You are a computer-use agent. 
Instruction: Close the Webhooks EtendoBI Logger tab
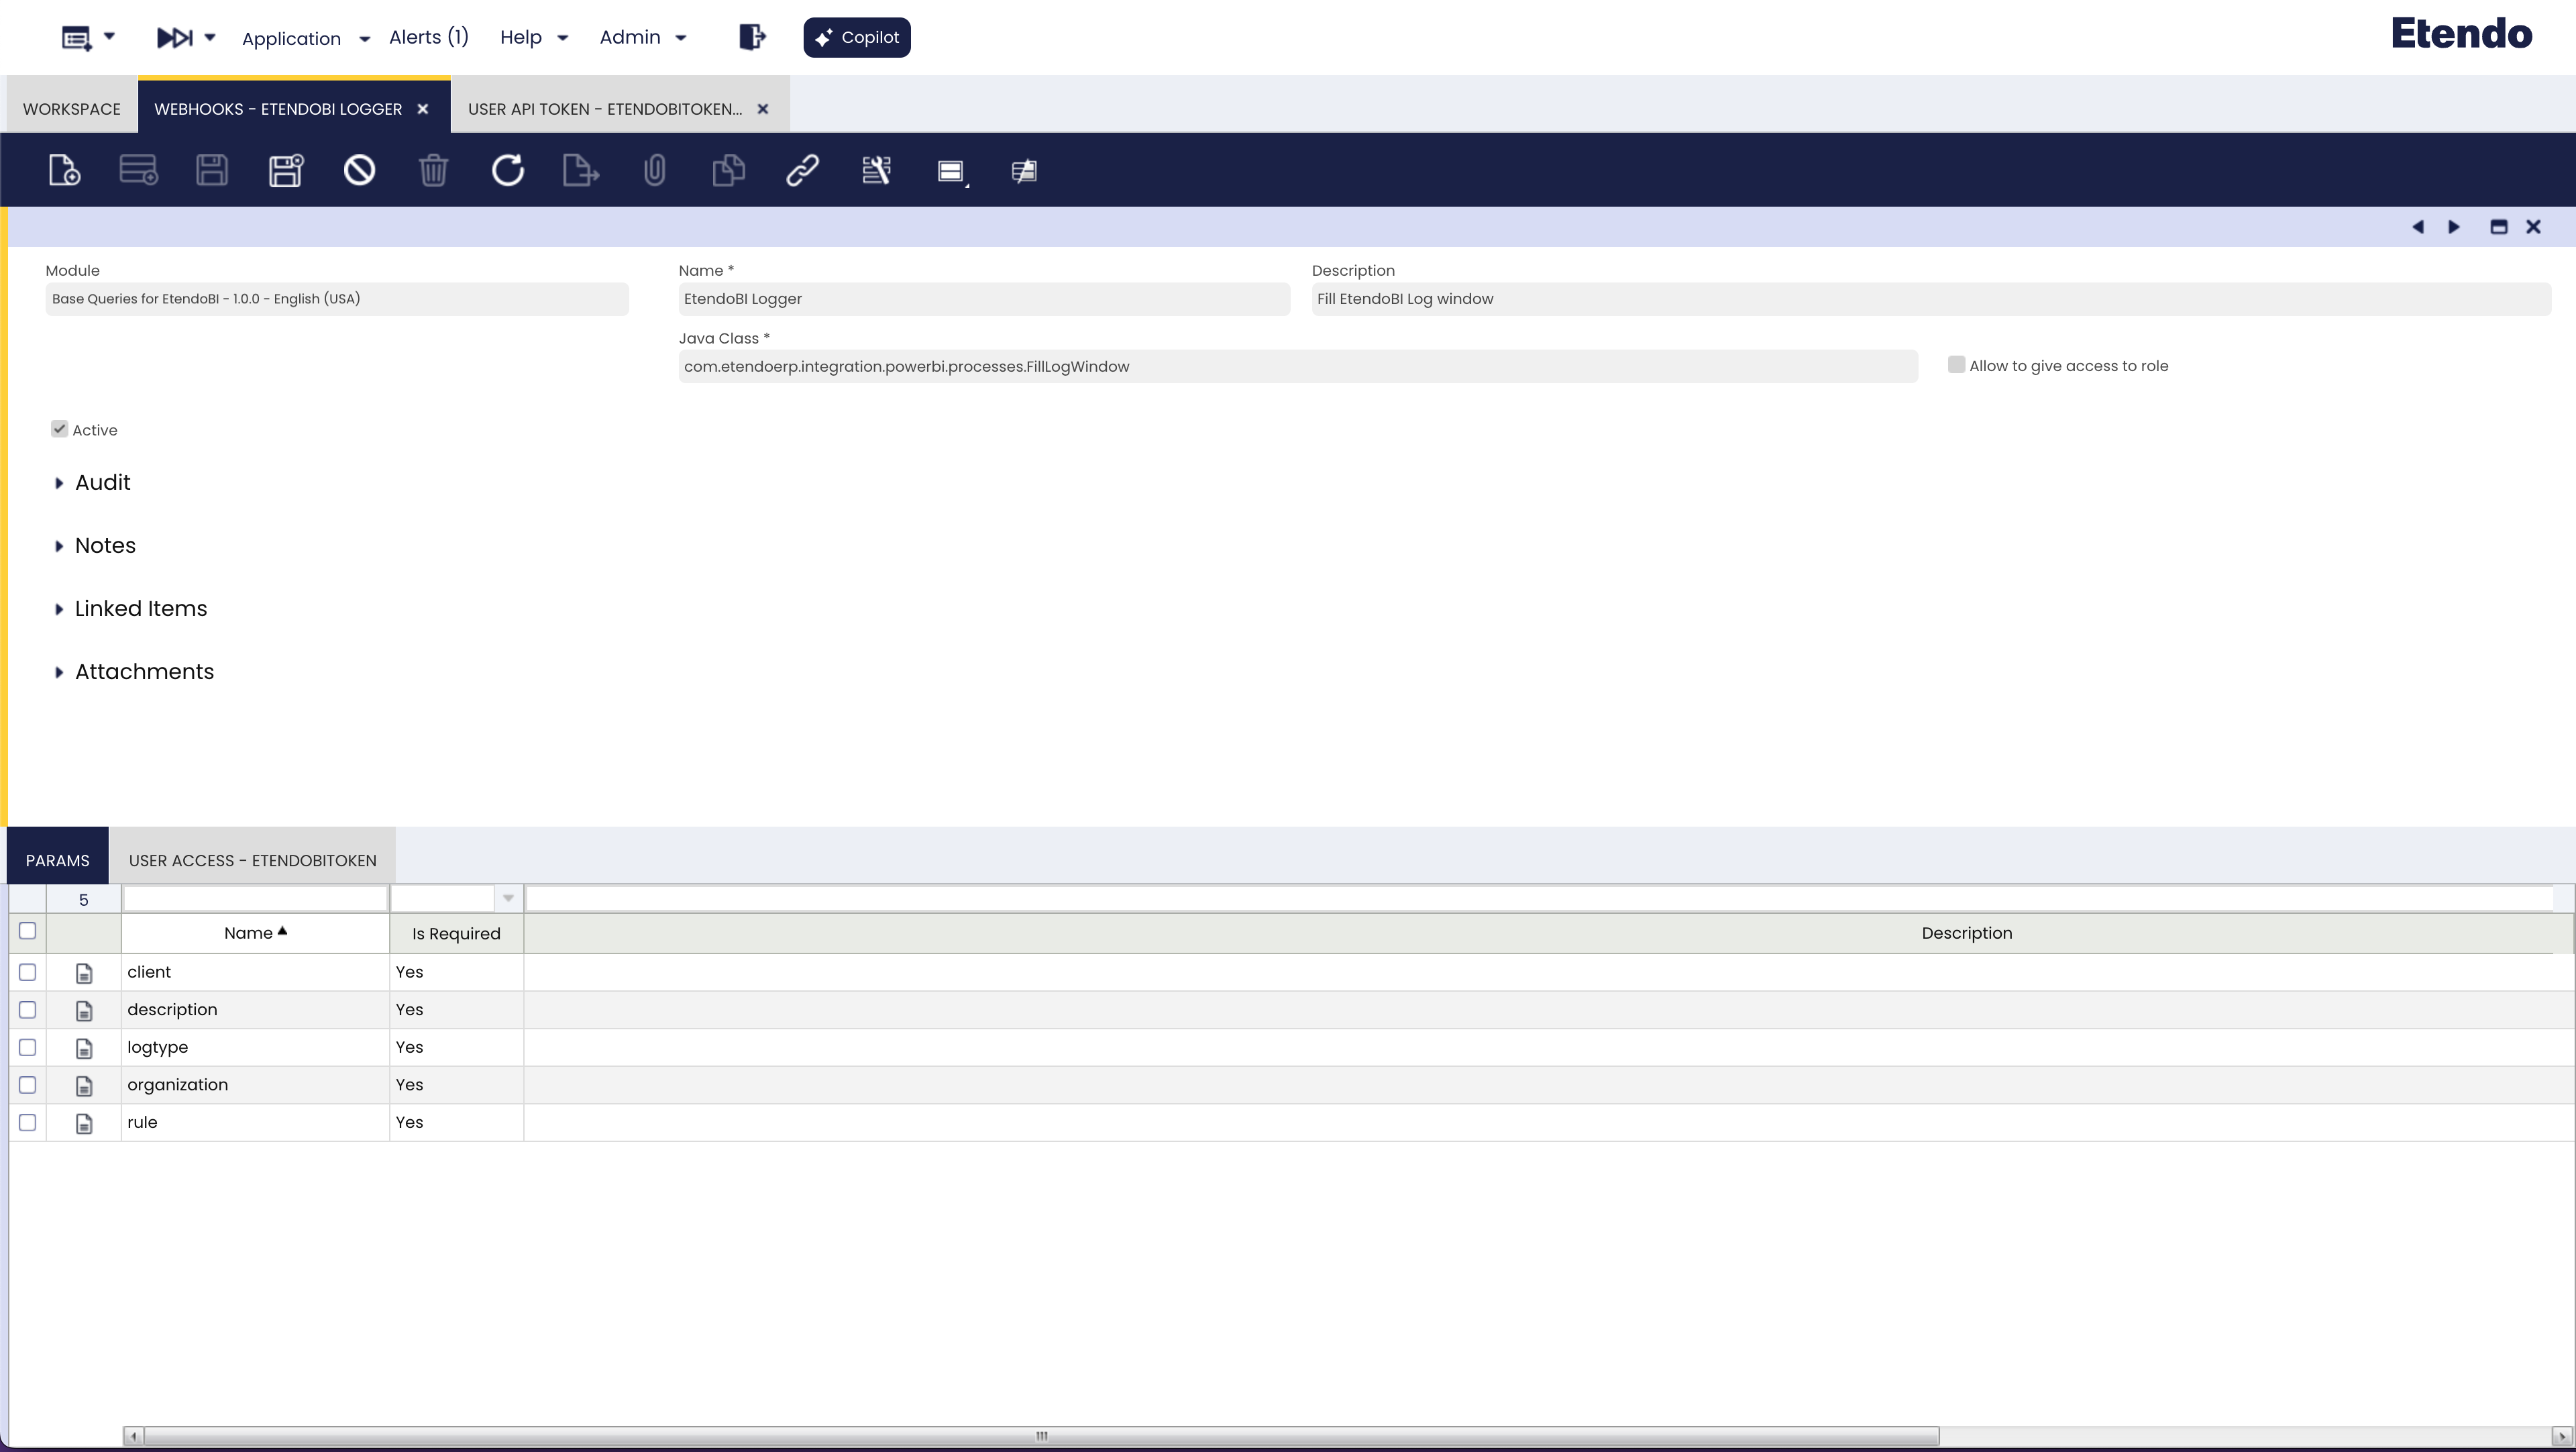[423, 109]
